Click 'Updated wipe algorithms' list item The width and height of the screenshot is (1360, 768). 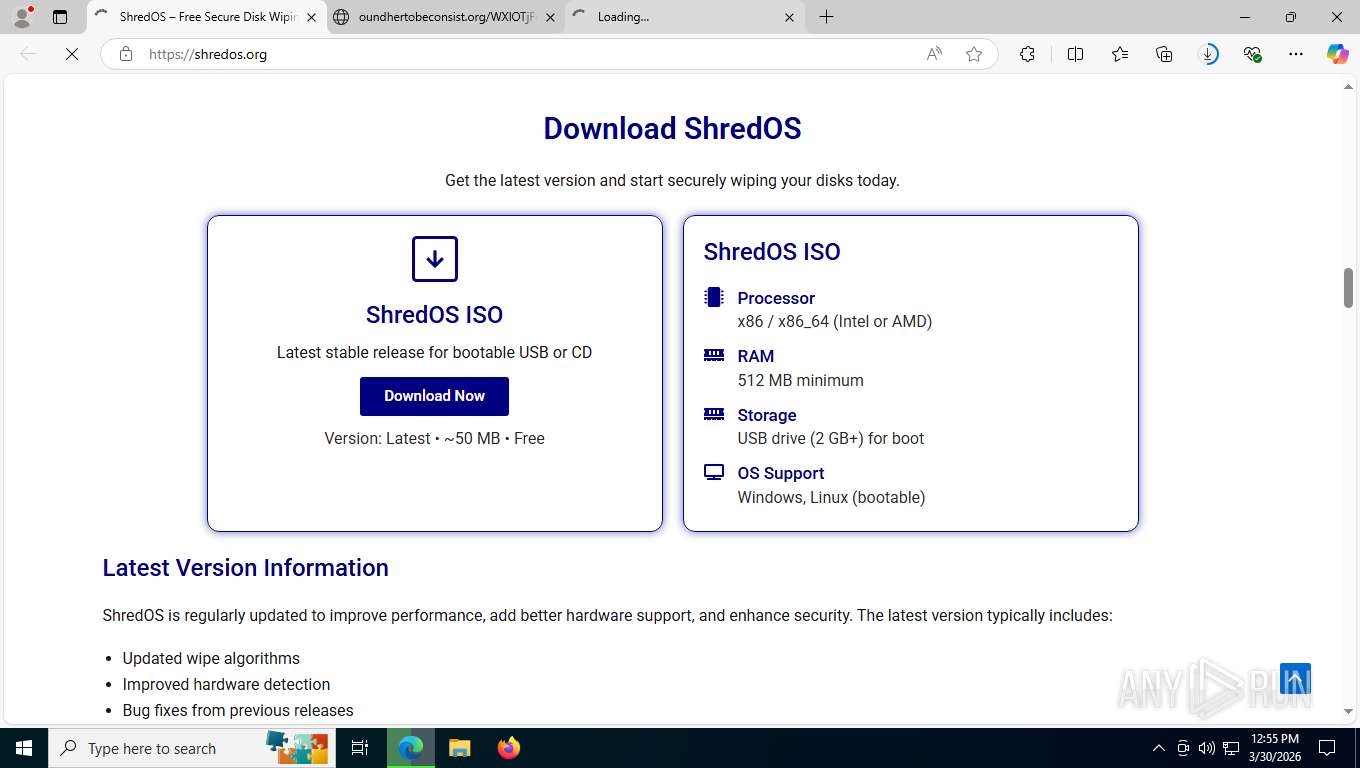(211, 658)
